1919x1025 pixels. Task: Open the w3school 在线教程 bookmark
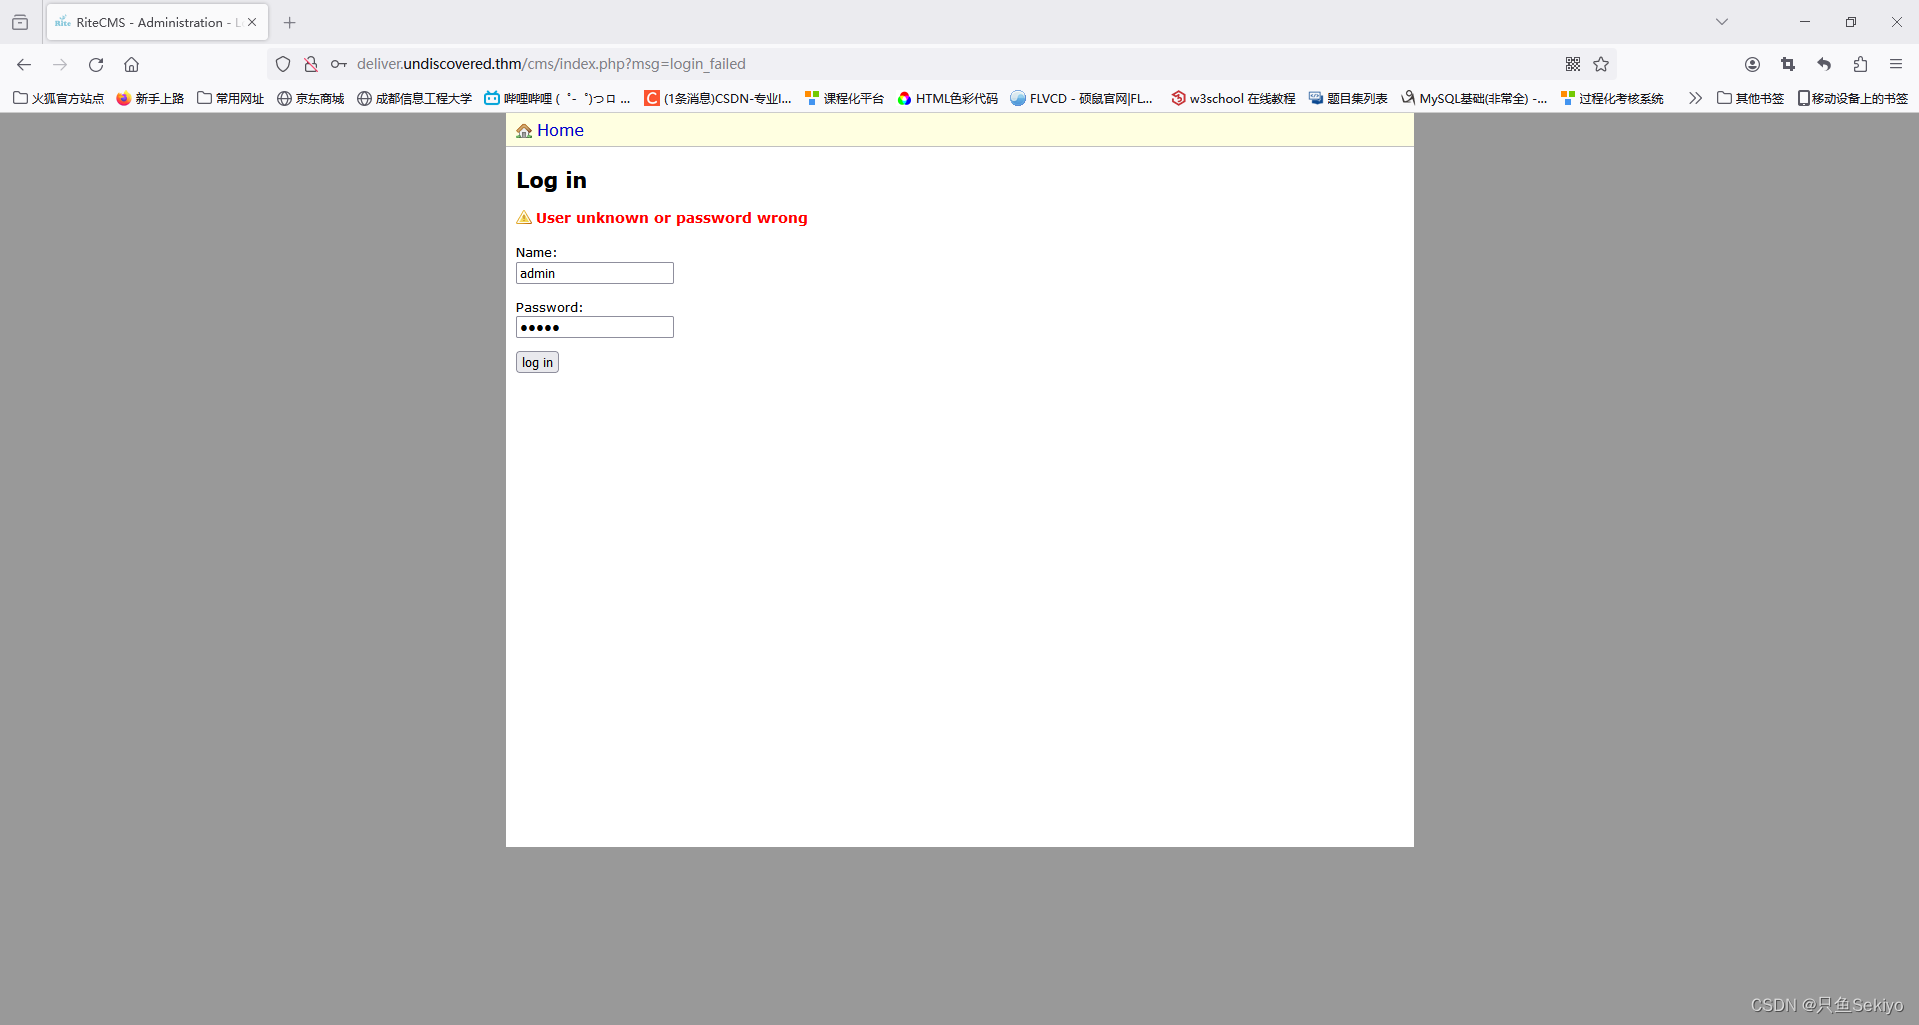[1233, 98]
